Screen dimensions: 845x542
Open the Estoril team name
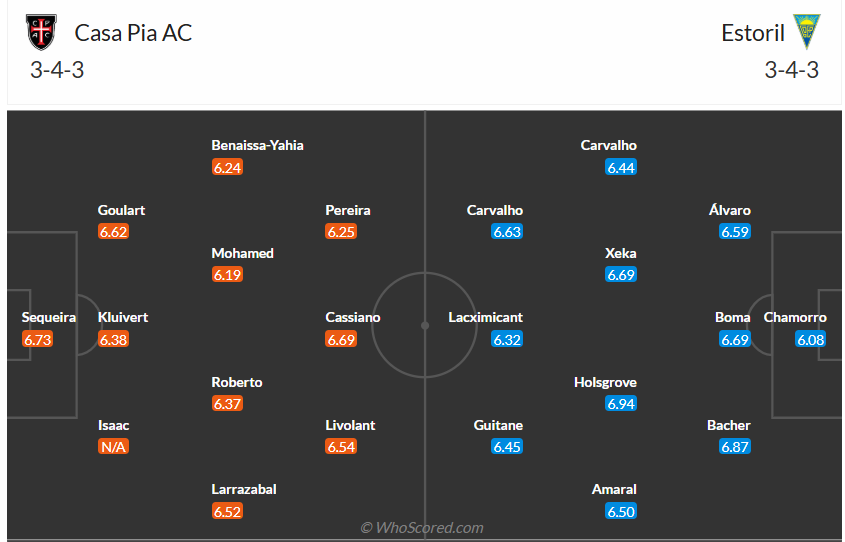752,33
